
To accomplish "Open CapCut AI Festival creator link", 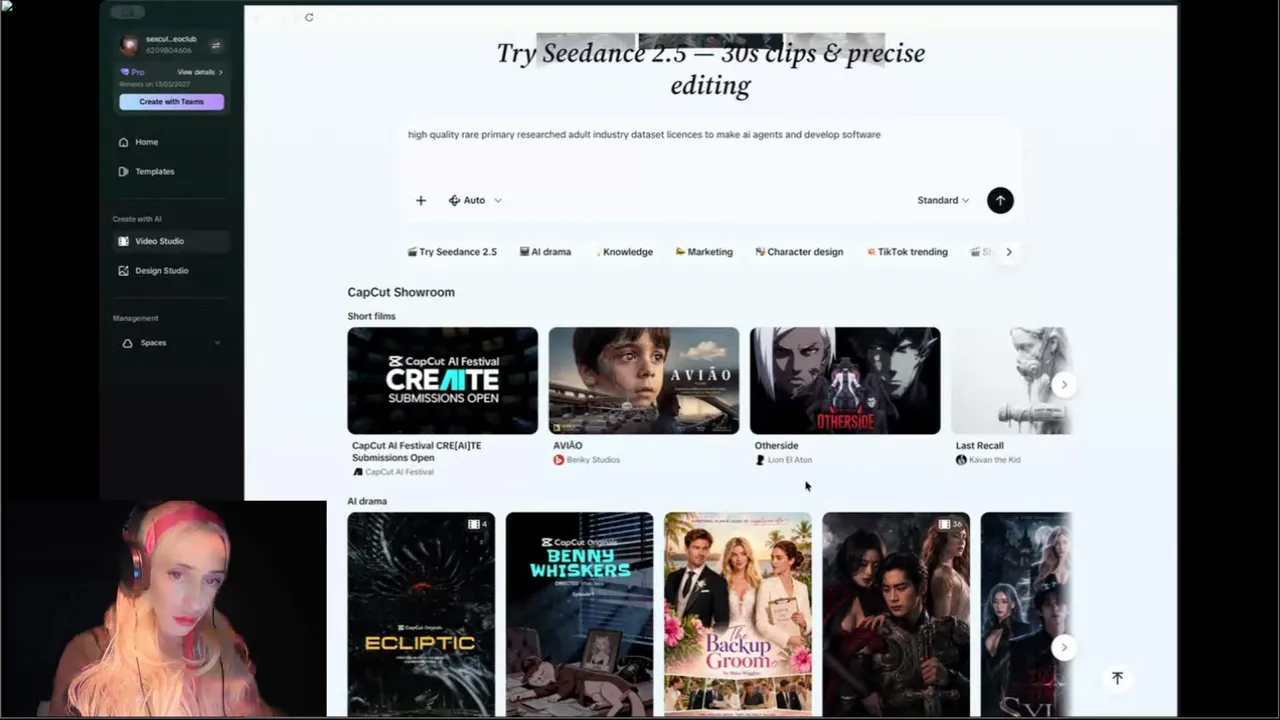I will 393,472.
